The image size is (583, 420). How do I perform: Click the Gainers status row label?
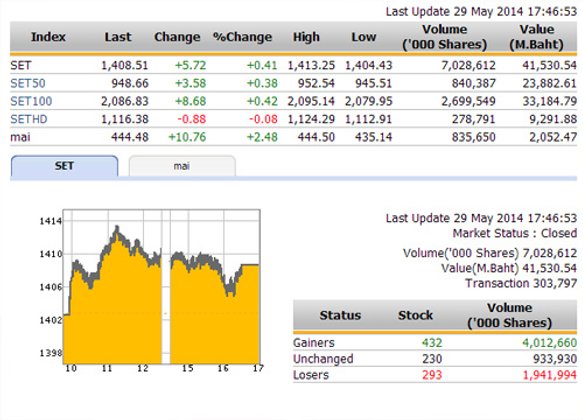coord(314,343)
